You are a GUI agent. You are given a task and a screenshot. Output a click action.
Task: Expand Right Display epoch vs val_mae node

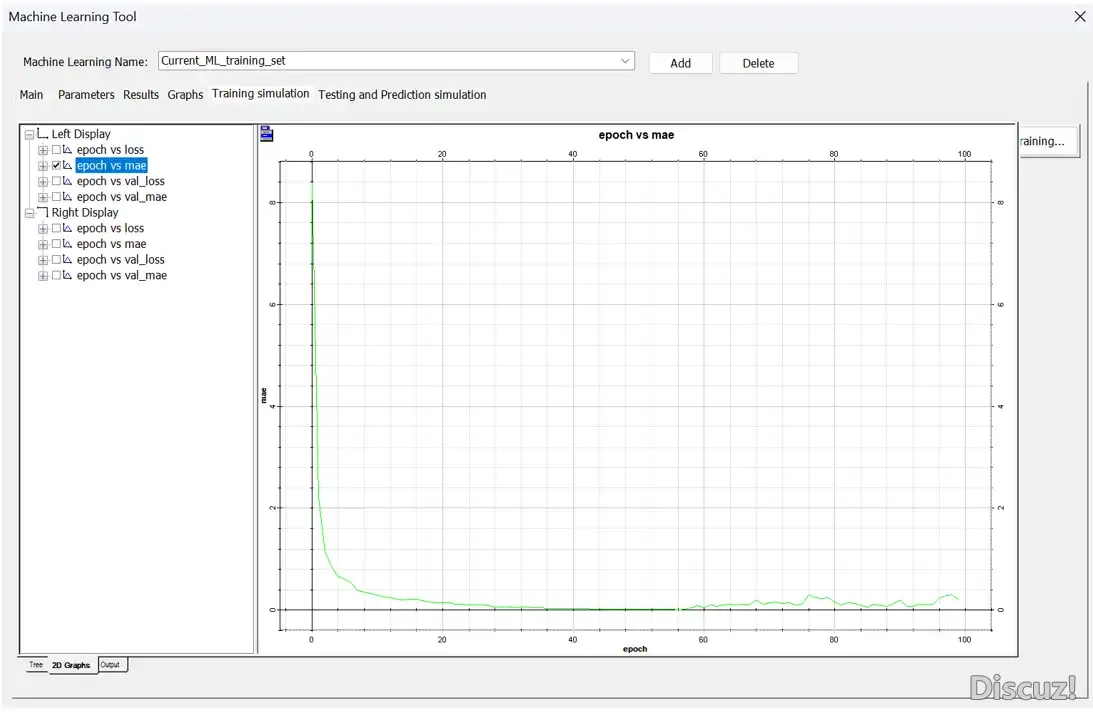(43, 276)
